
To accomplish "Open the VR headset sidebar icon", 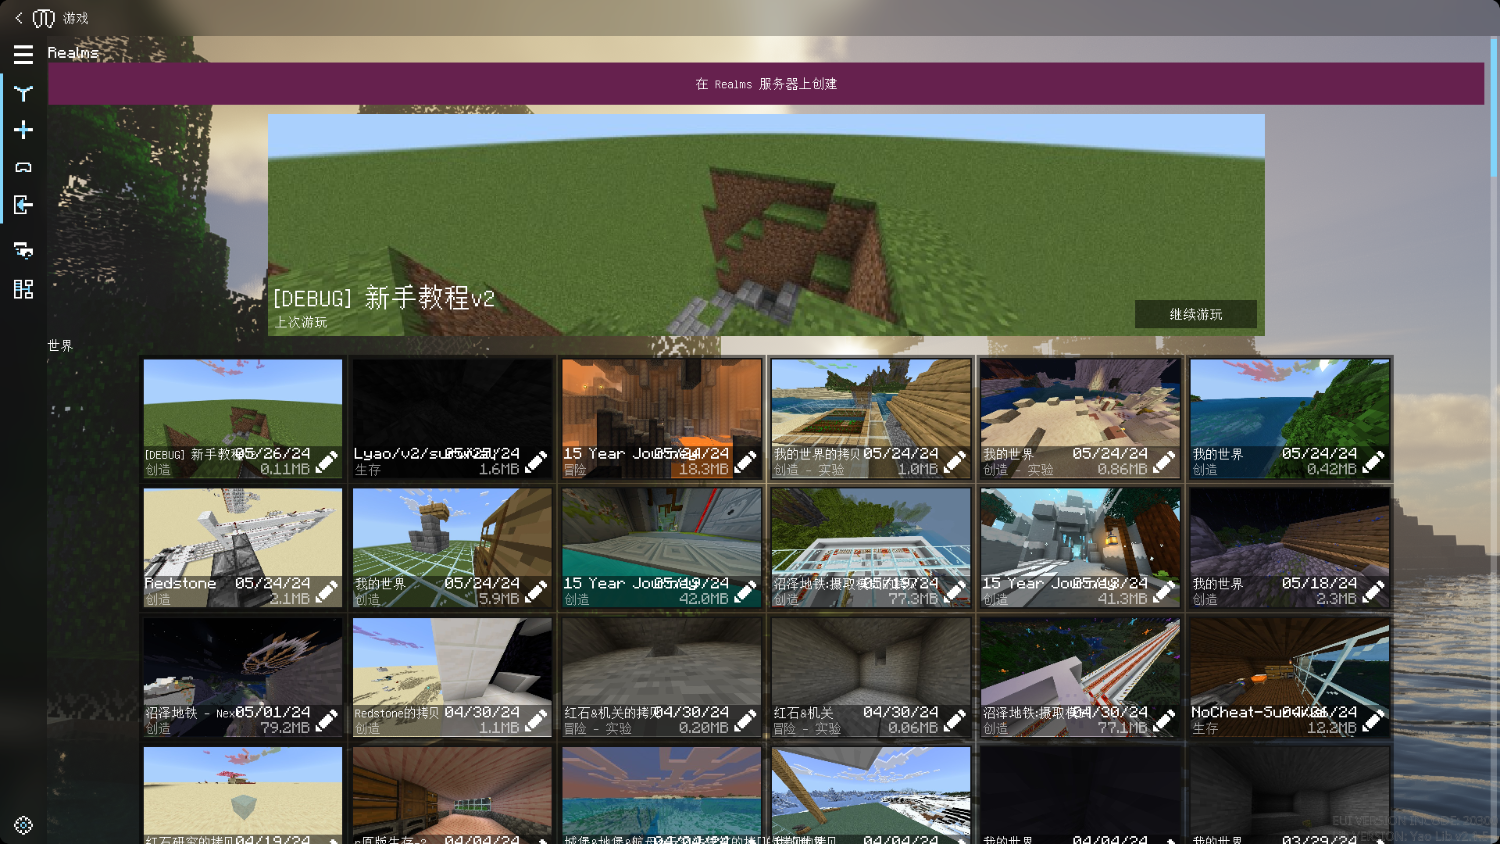I will [23, 167].
